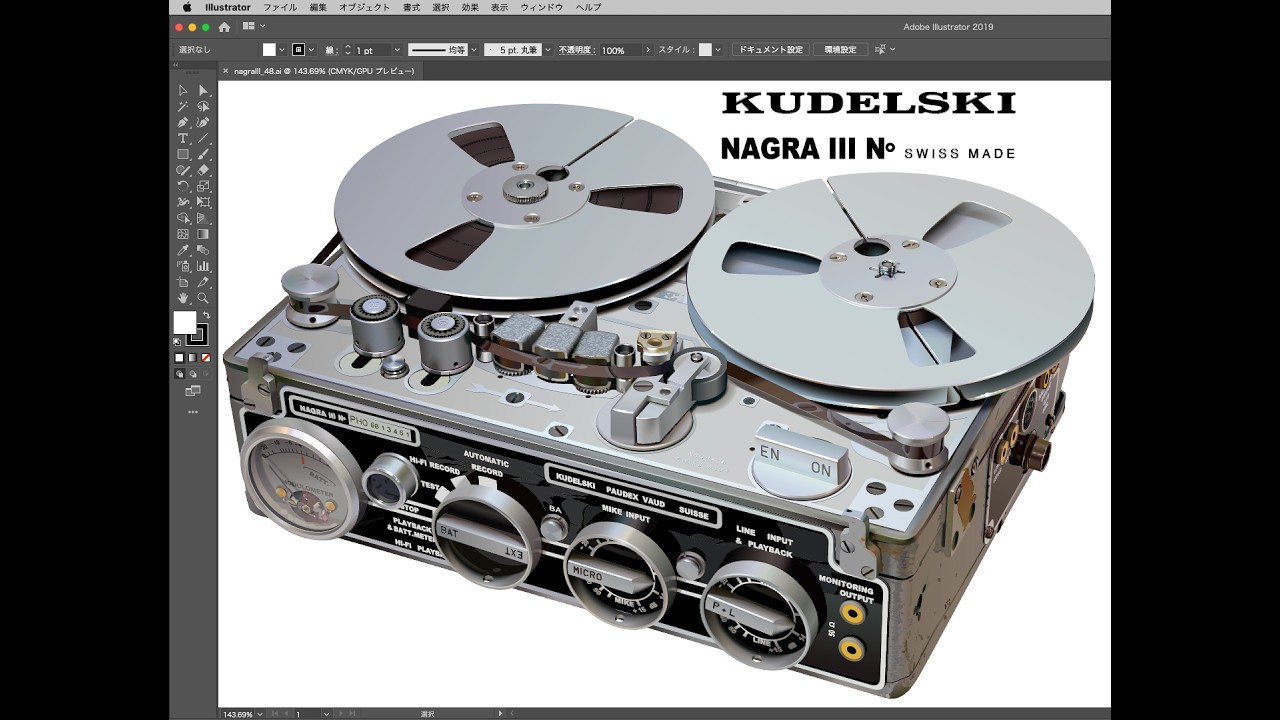The width and height of the screenshot is (1280, 720).
Task: Select the Symbol Sprayer tool
Action: tap(183, 266)
